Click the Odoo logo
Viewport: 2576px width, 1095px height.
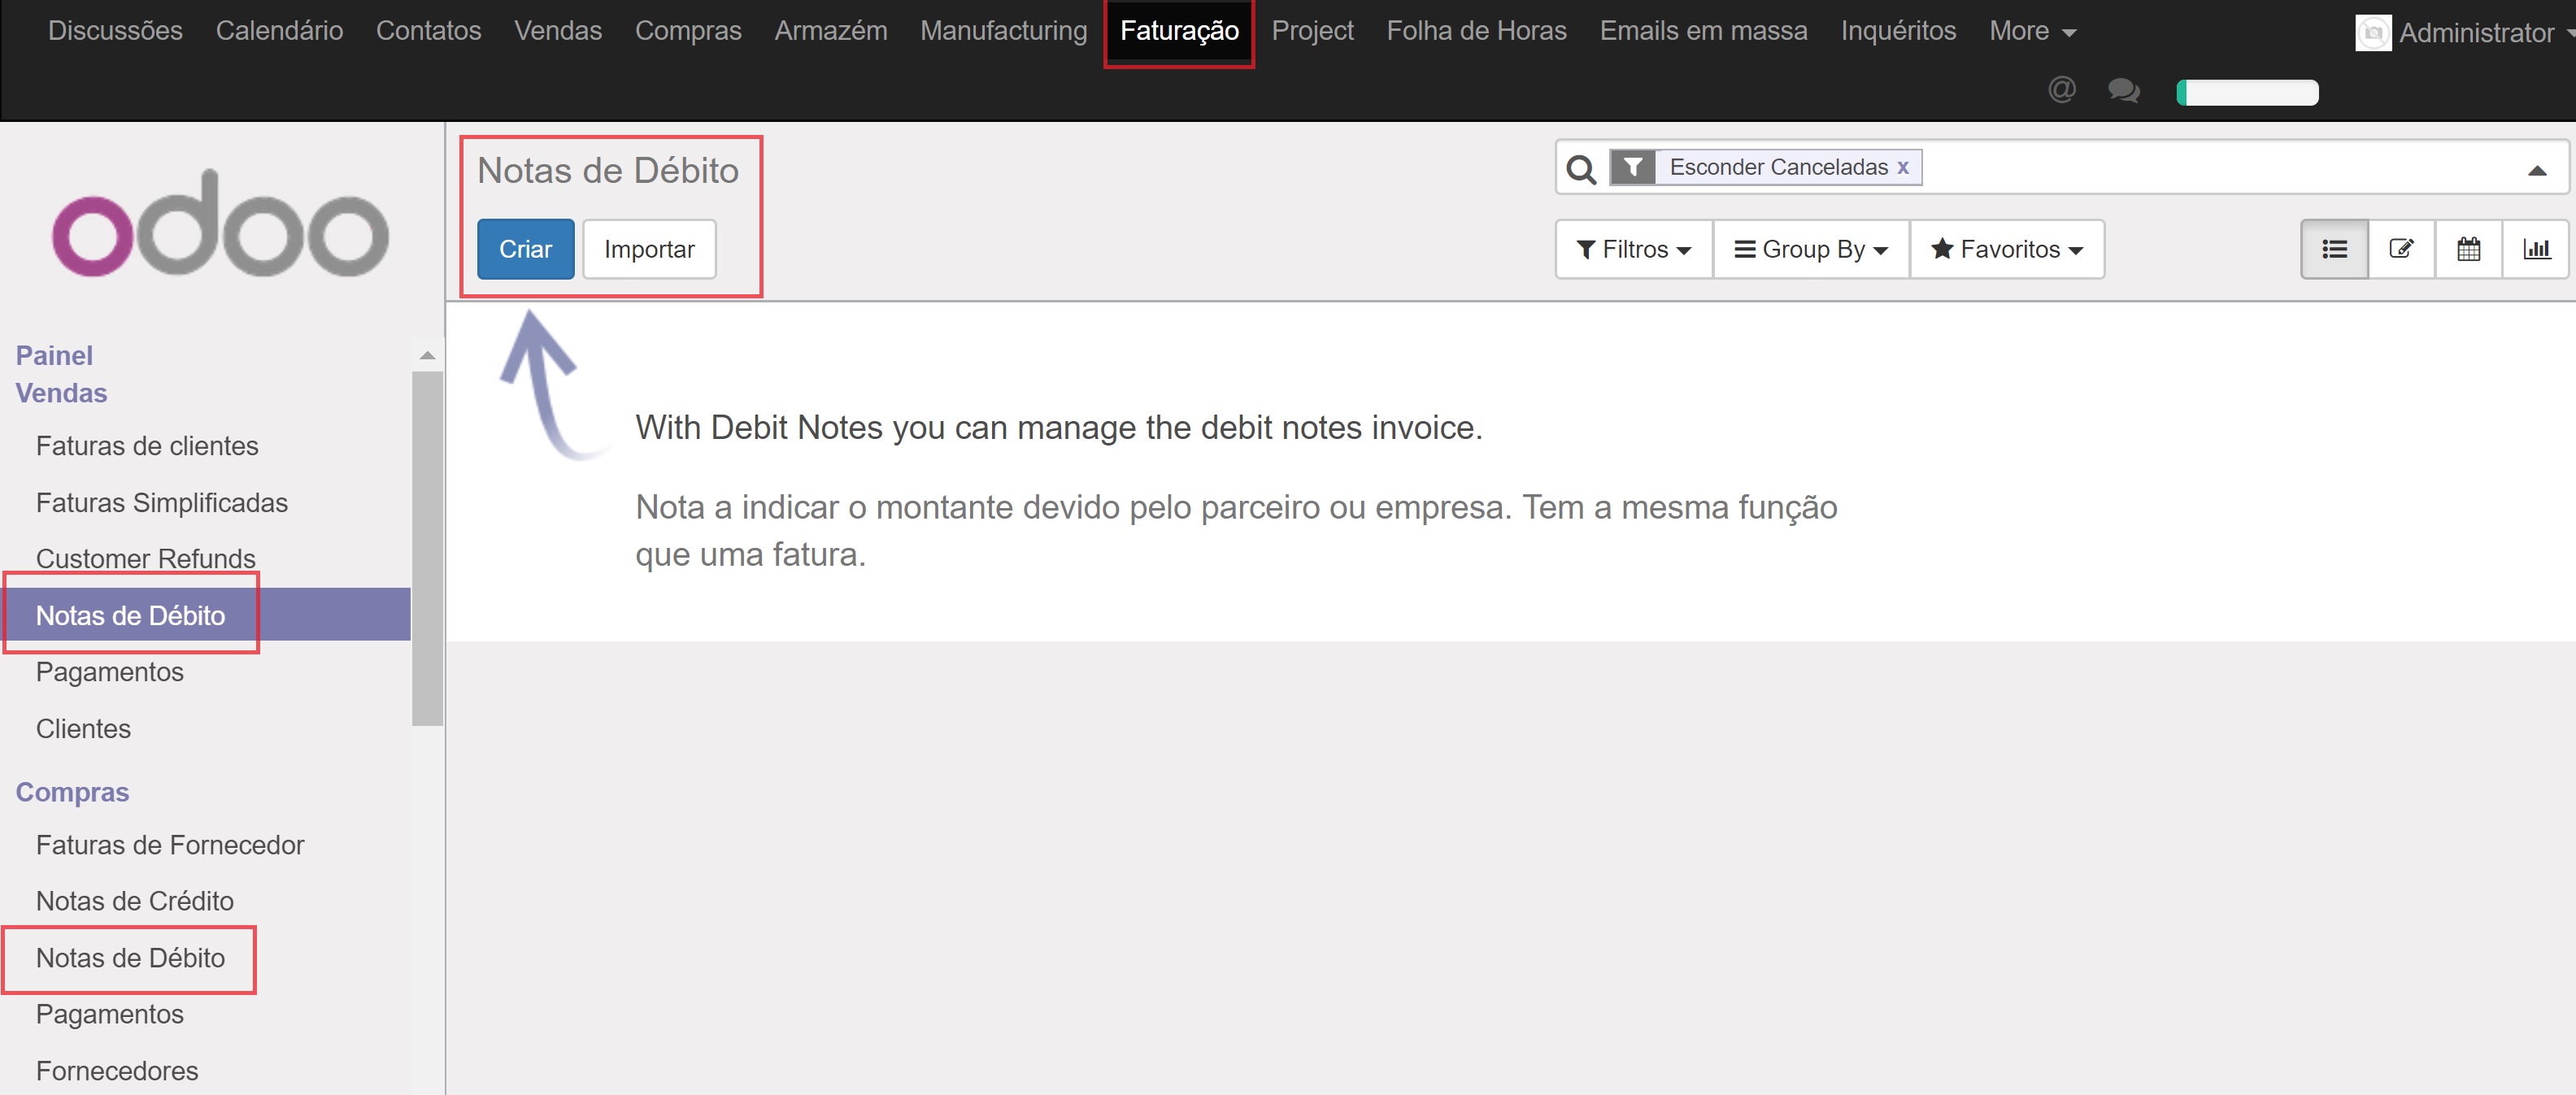[220, 224]
